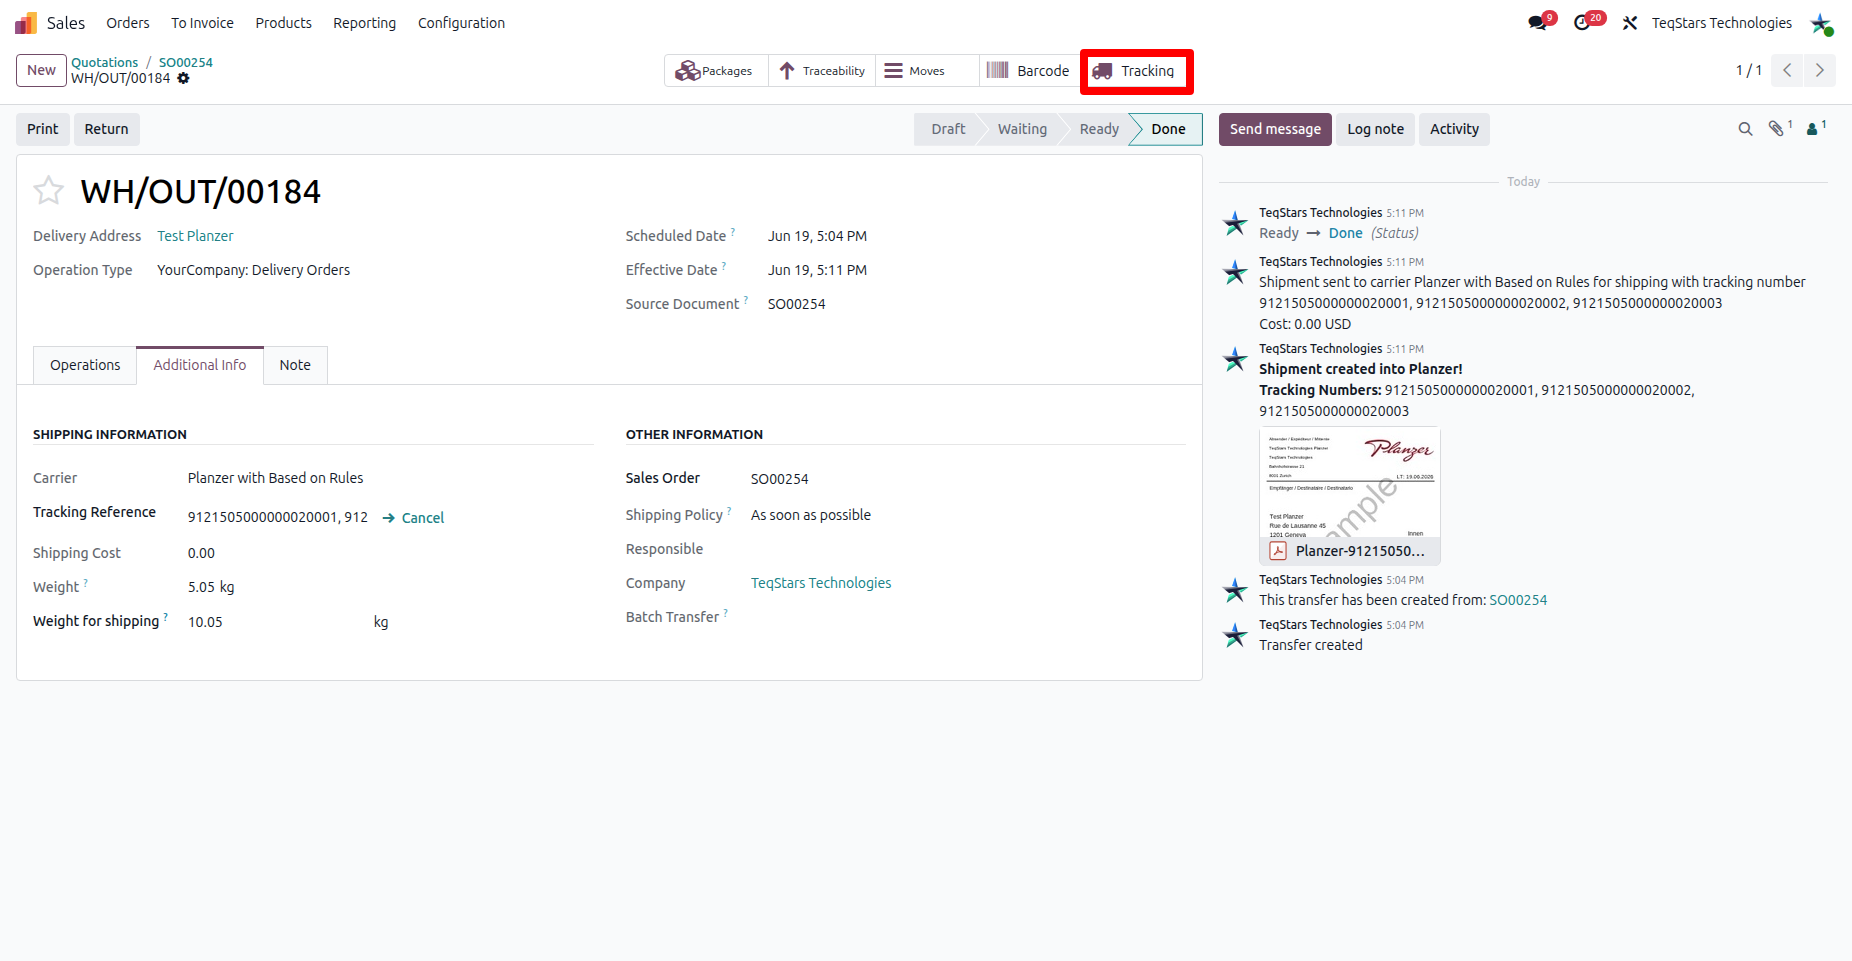The height and width of the screenshot is (961, 1852).
Task: Click Send message in the chatter
Action: 1275,129
